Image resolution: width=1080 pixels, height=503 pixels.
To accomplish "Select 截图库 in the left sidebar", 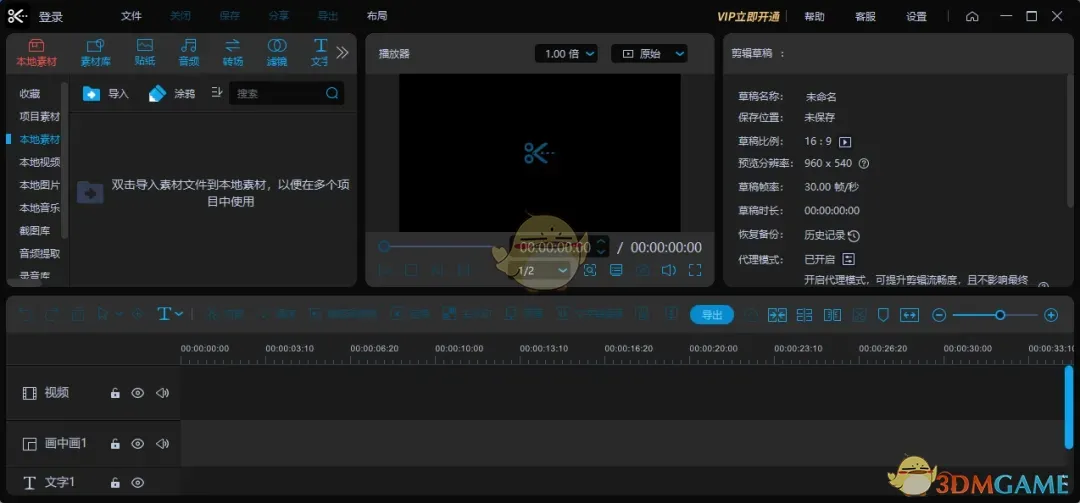I will tap(34, 230).
